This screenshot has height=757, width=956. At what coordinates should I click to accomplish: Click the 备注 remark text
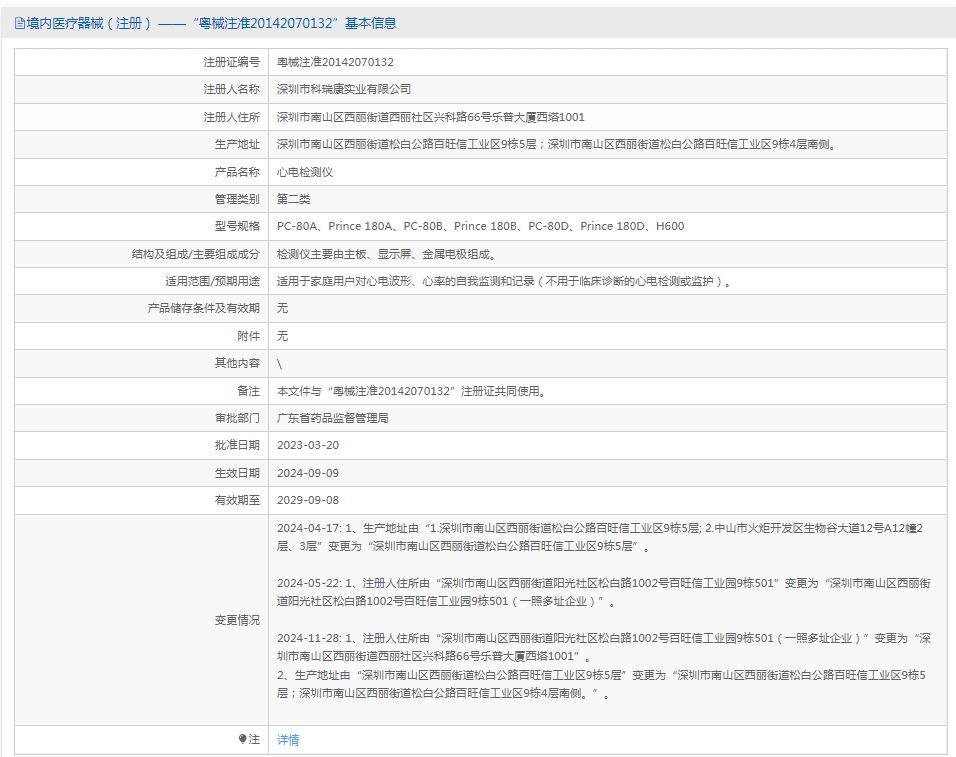pyautogui.click(x=411, y=390)
